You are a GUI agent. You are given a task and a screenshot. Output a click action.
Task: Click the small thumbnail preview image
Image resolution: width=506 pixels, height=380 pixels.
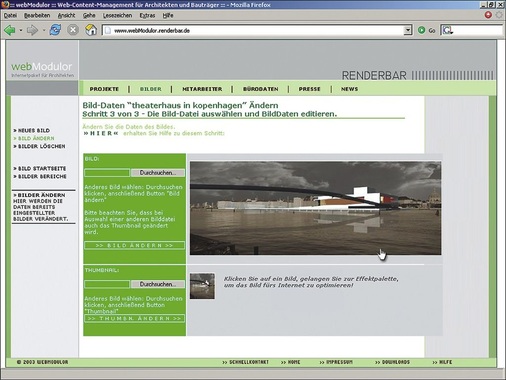click(202, 286)
